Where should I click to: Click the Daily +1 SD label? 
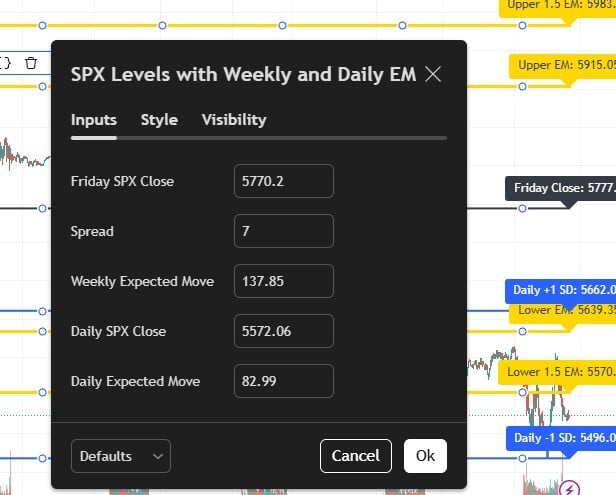point(561,291)
